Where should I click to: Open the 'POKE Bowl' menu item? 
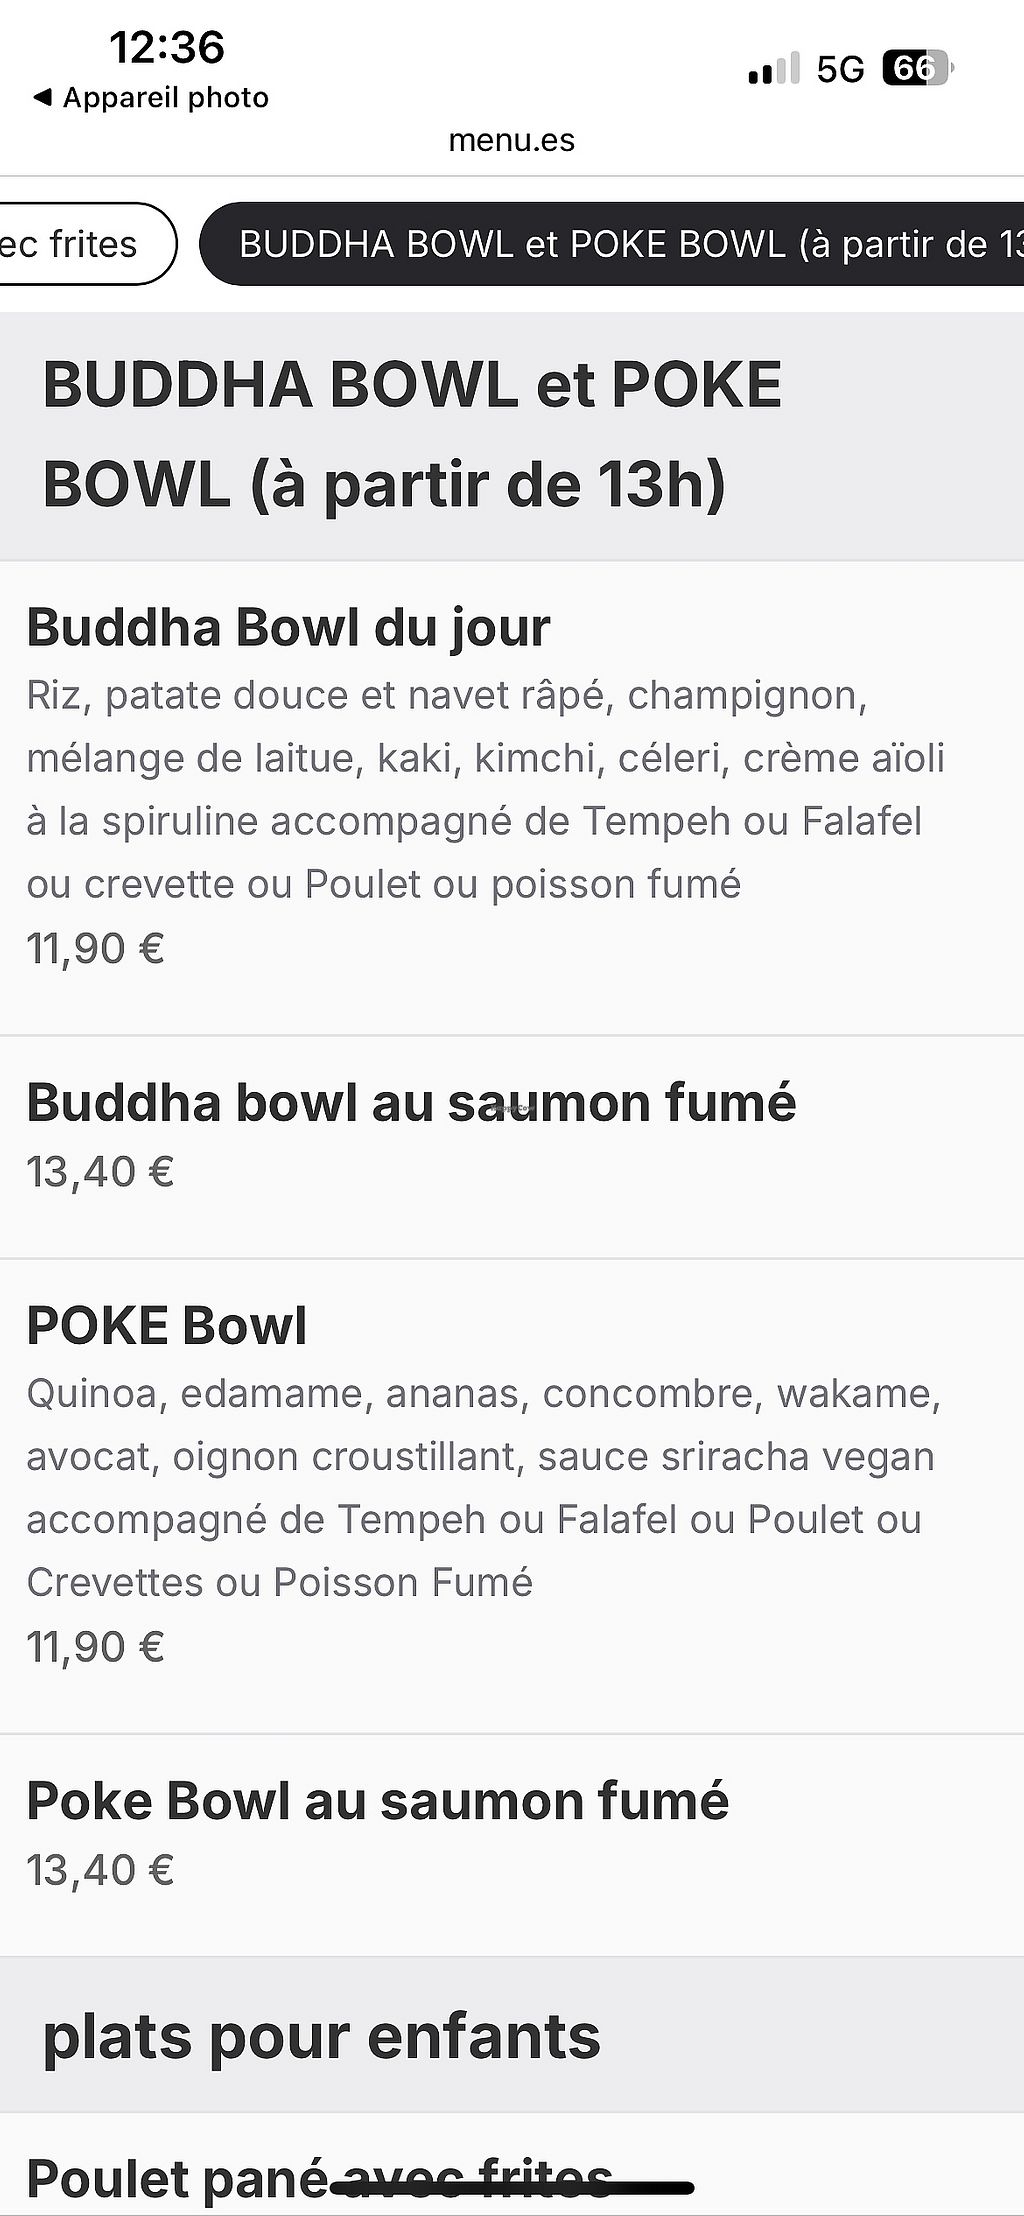[x=167, y=1326]
